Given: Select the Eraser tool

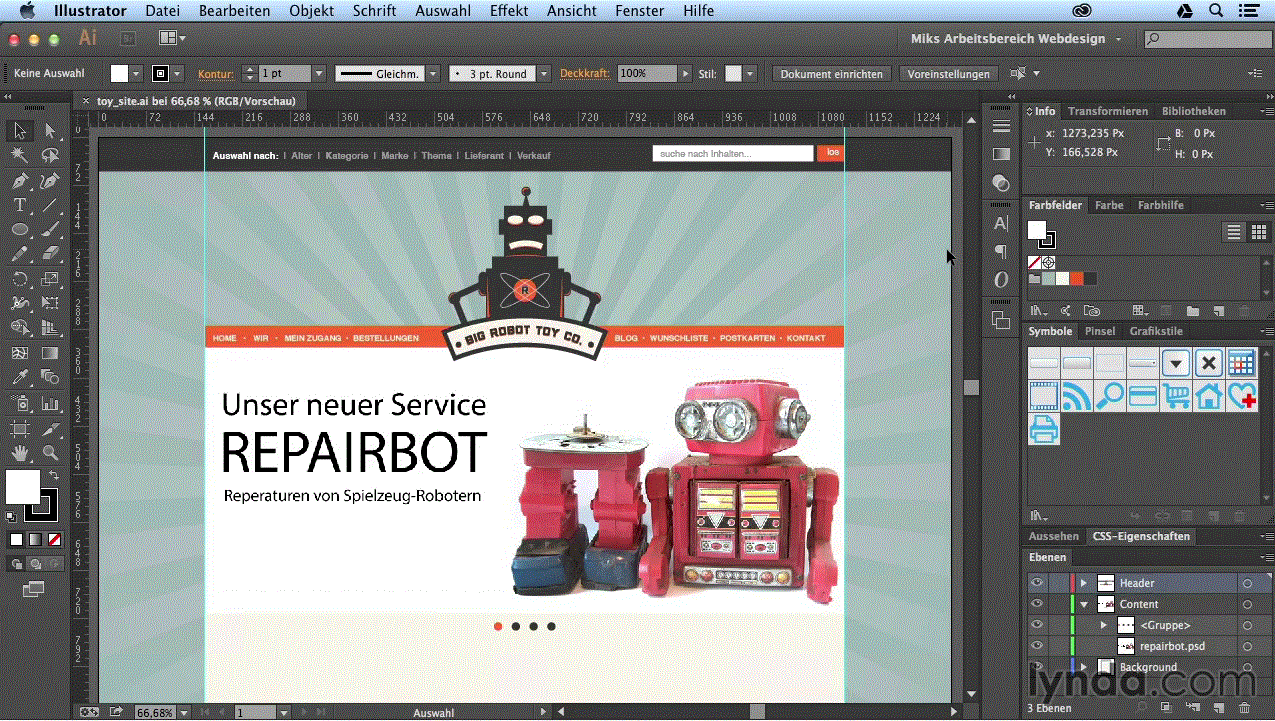Looking at the screenshot, I should click(50, 255).
